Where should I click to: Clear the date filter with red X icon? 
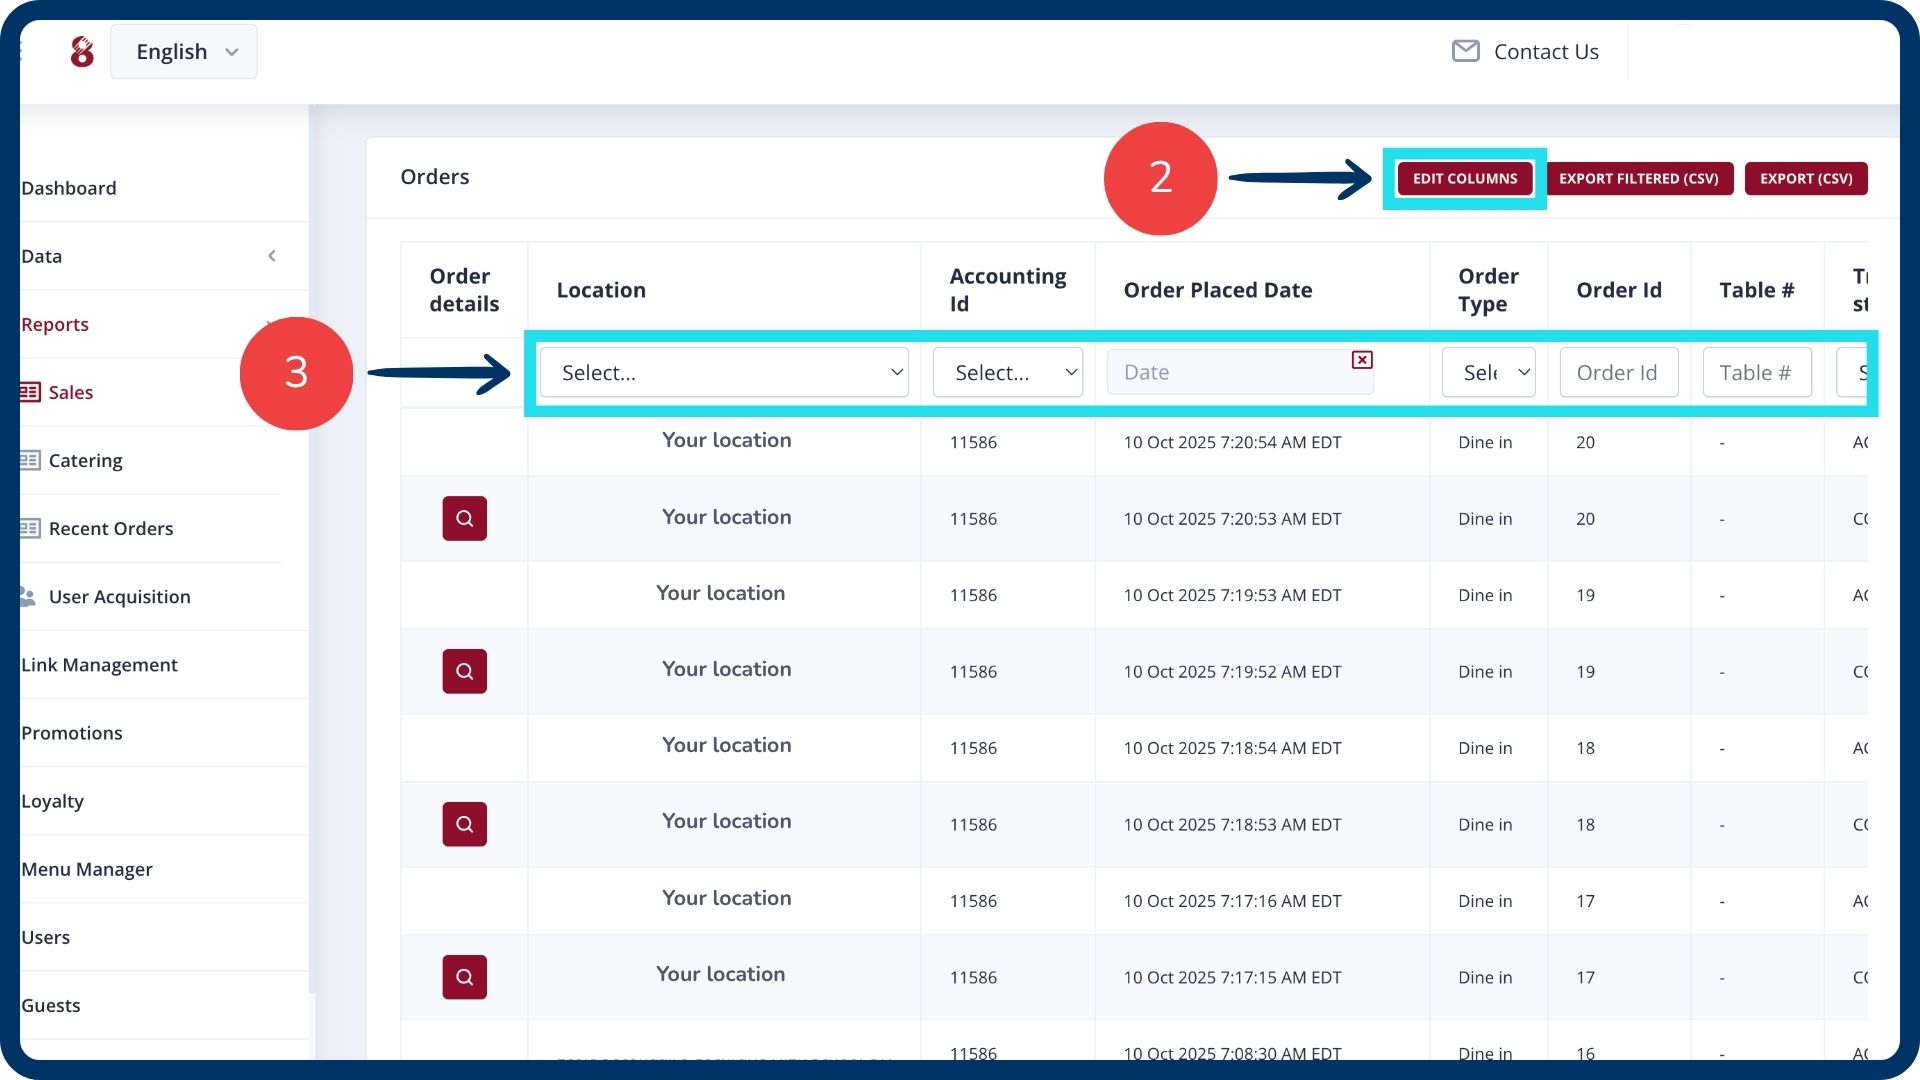1361,360
